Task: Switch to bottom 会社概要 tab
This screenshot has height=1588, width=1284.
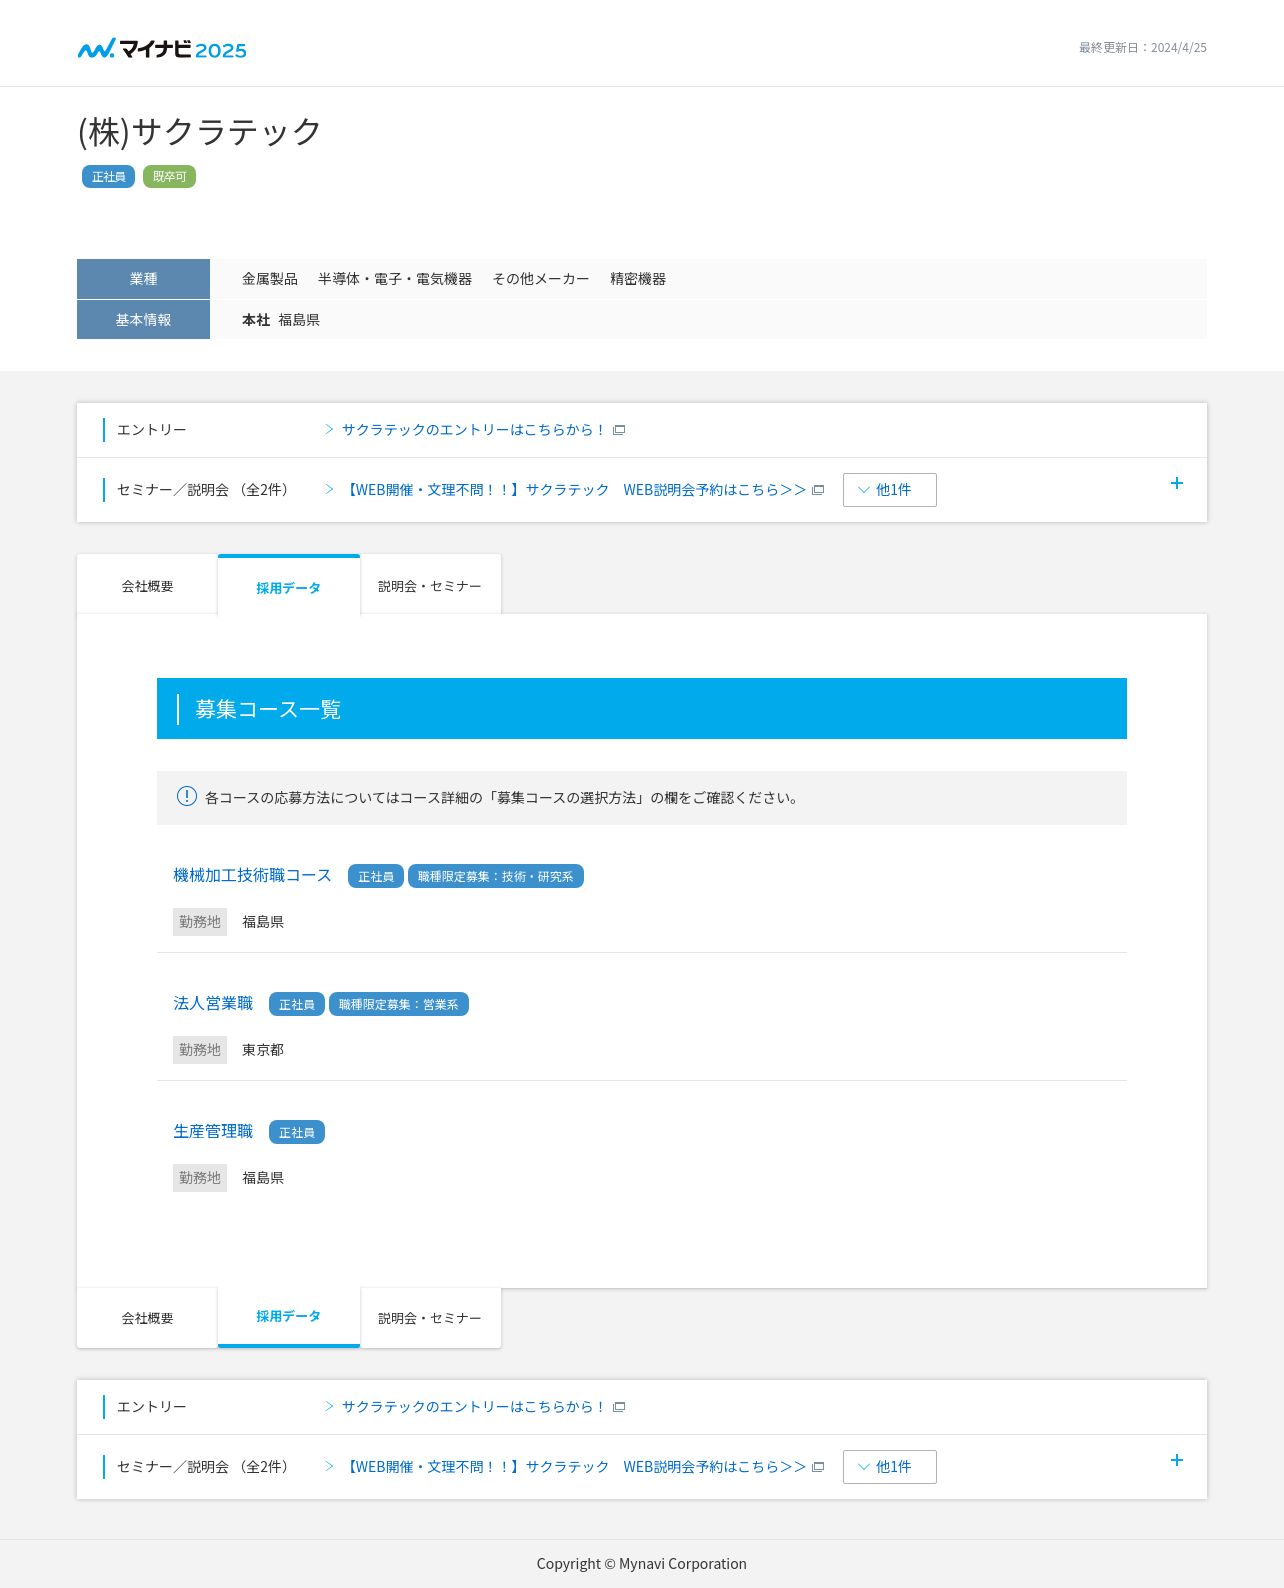Action: tap(147, 1318)
